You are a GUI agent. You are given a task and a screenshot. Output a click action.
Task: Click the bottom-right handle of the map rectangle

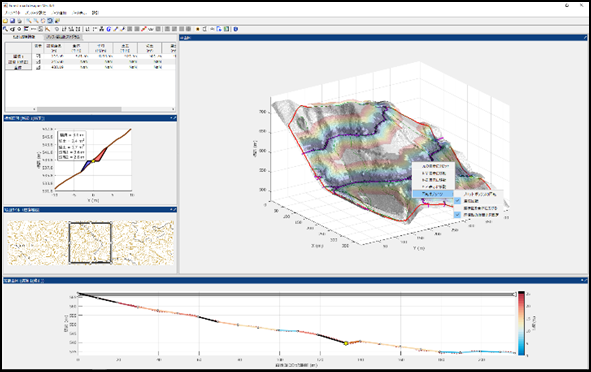(111, 263)
